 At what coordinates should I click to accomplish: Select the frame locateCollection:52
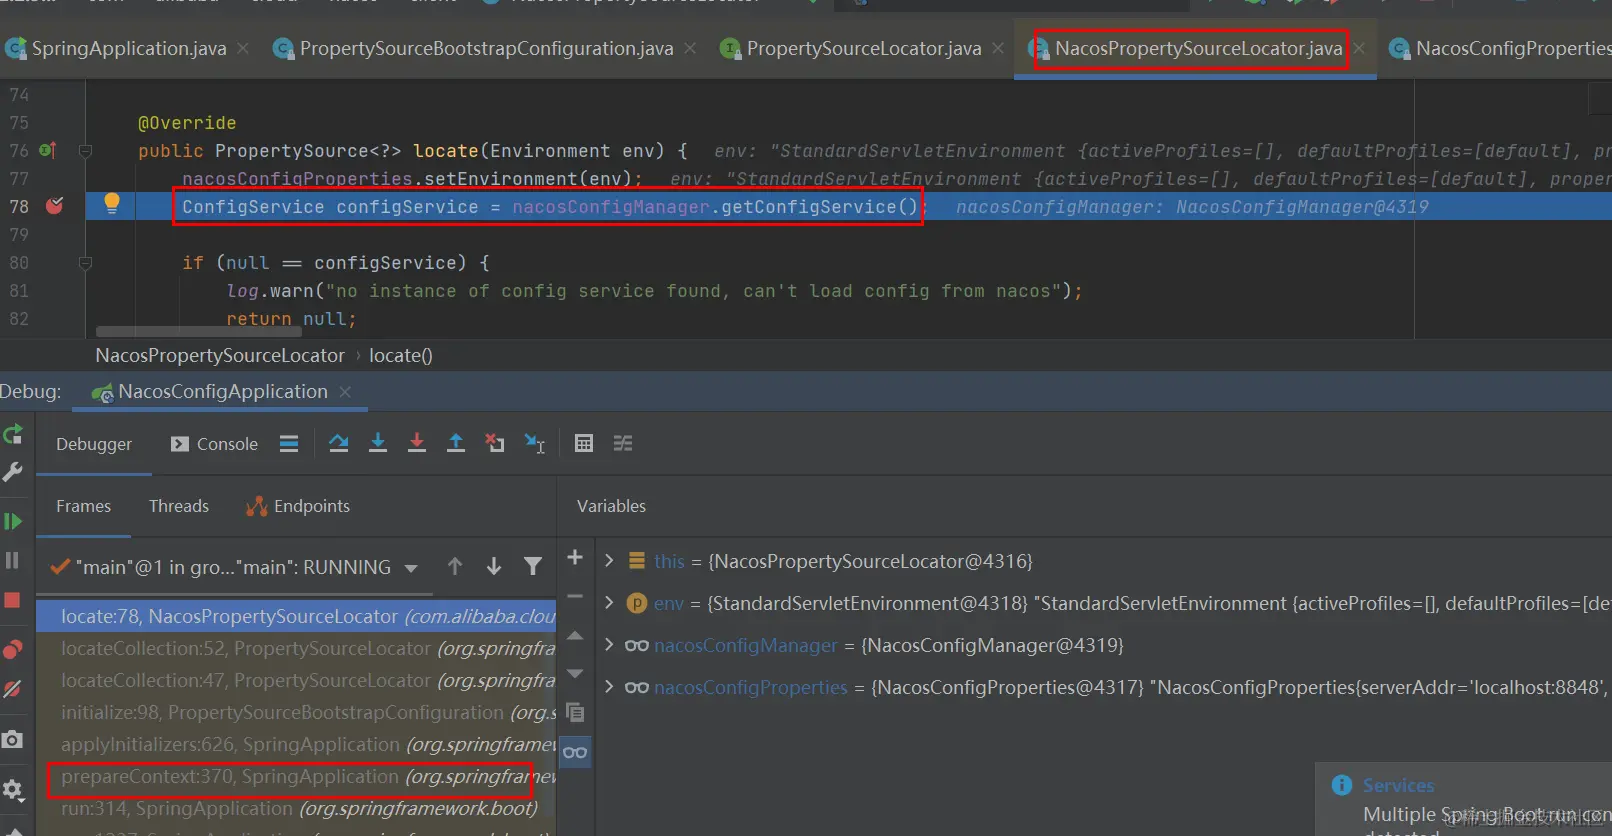tap(296, 648)
